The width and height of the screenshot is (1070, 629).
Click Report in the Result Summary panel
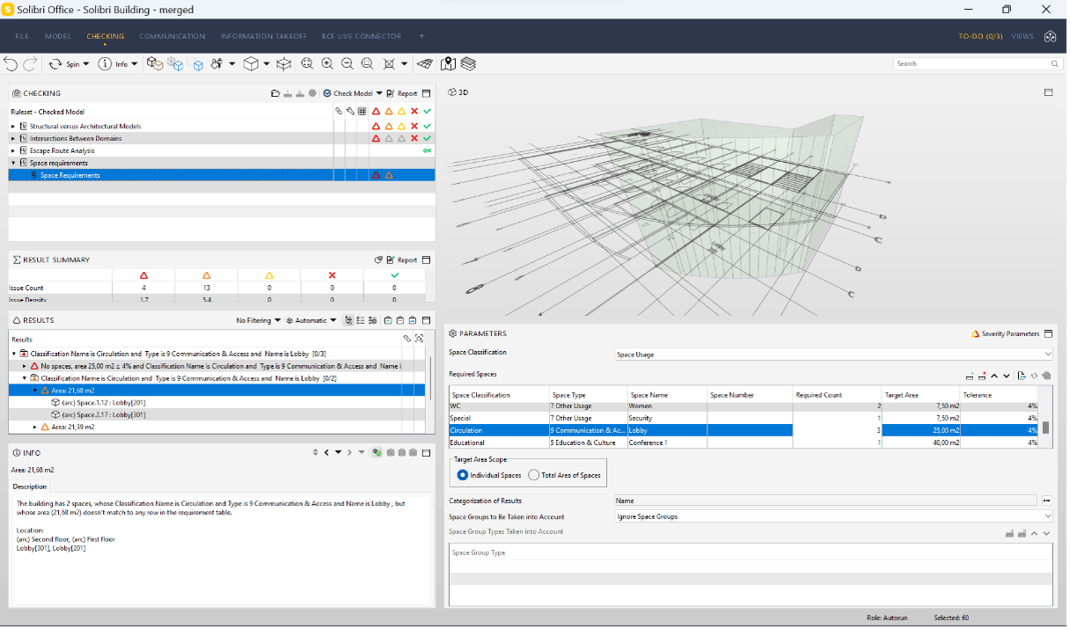[402, 260]
